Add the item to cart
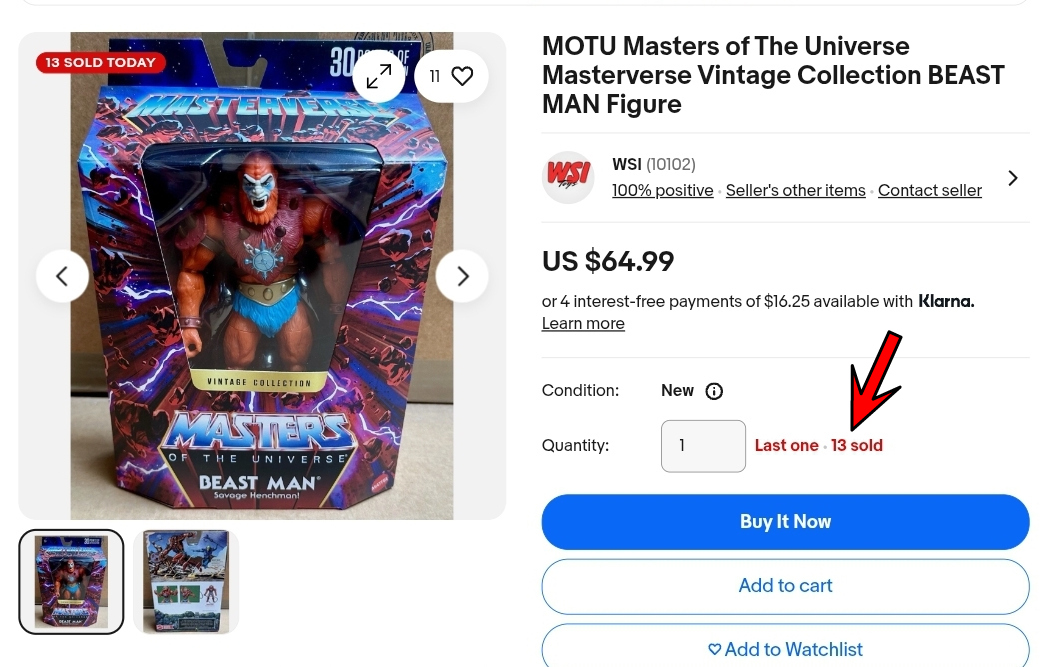The height and width of the screenshot is (667, 1052). click(786, 586)
